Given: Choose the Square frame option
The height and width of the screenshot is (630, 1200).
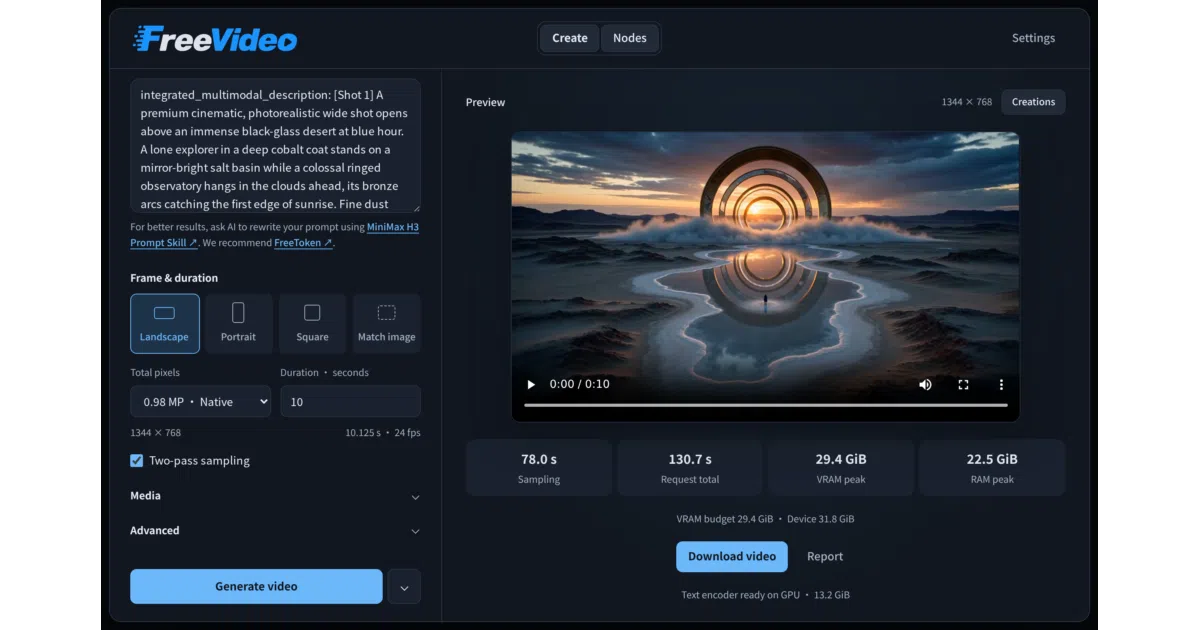Looking at the screenshot, I should [312, 323].
